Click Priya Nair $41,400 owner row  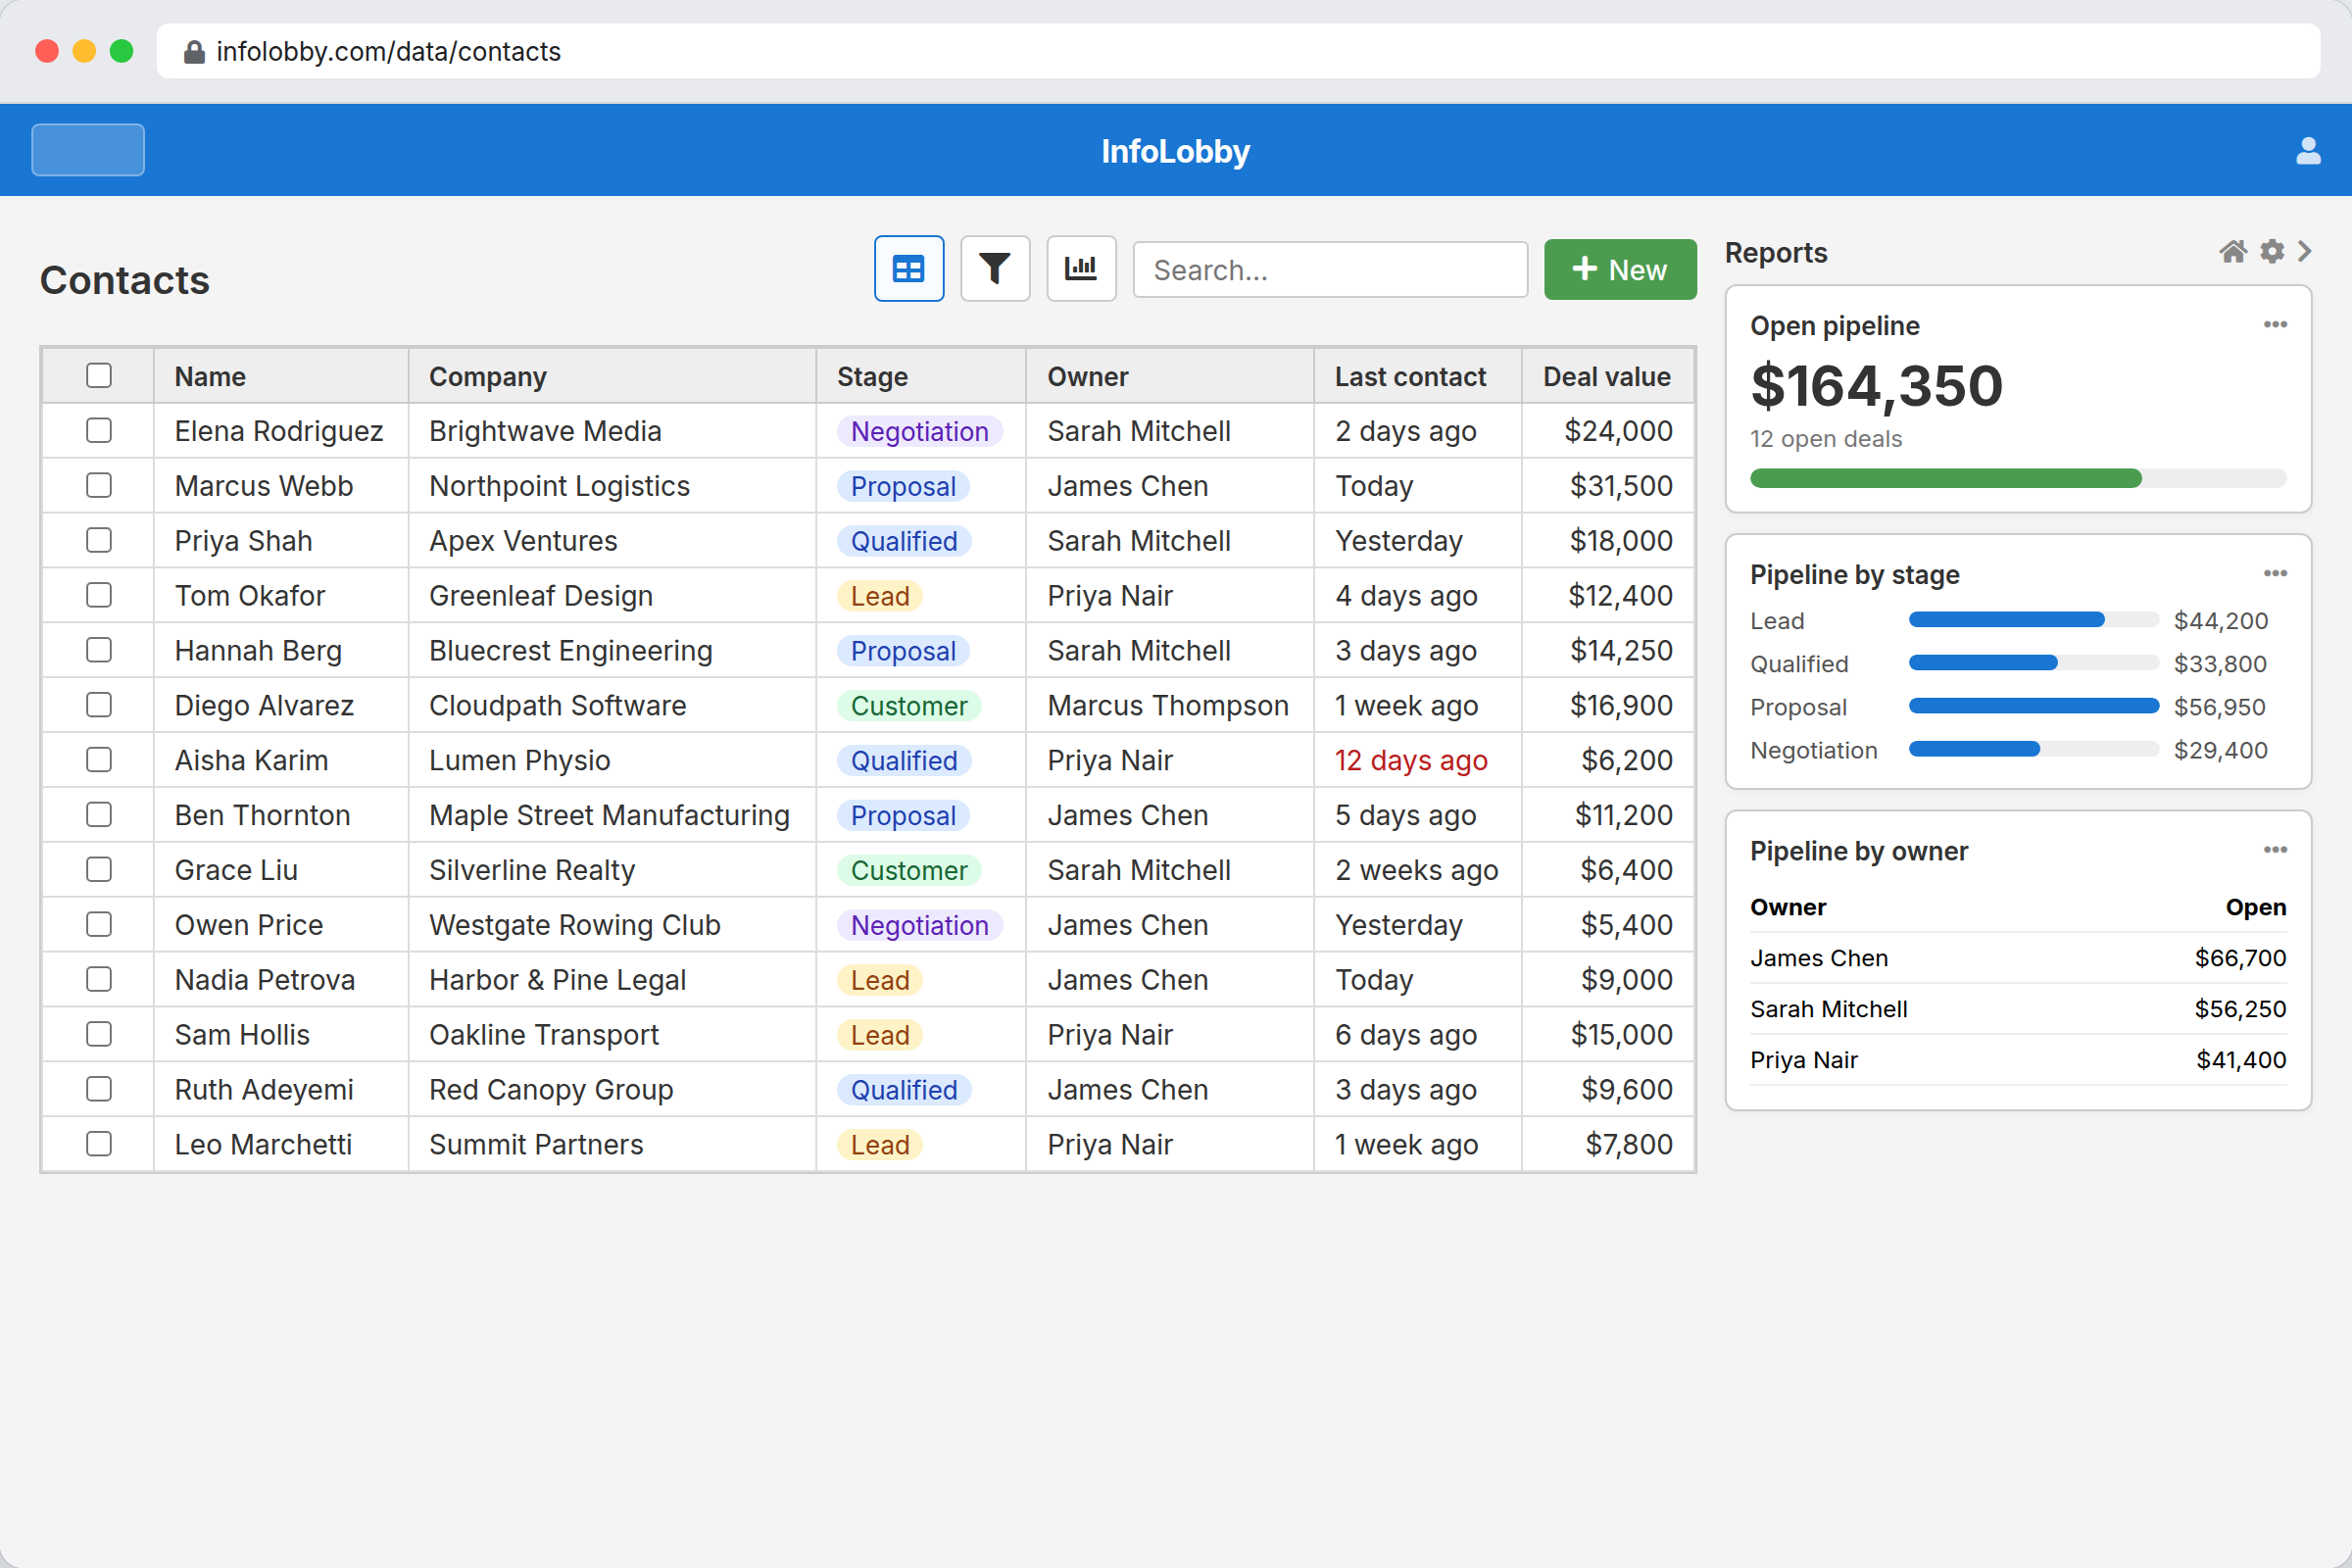[x=2018, y=1060]
